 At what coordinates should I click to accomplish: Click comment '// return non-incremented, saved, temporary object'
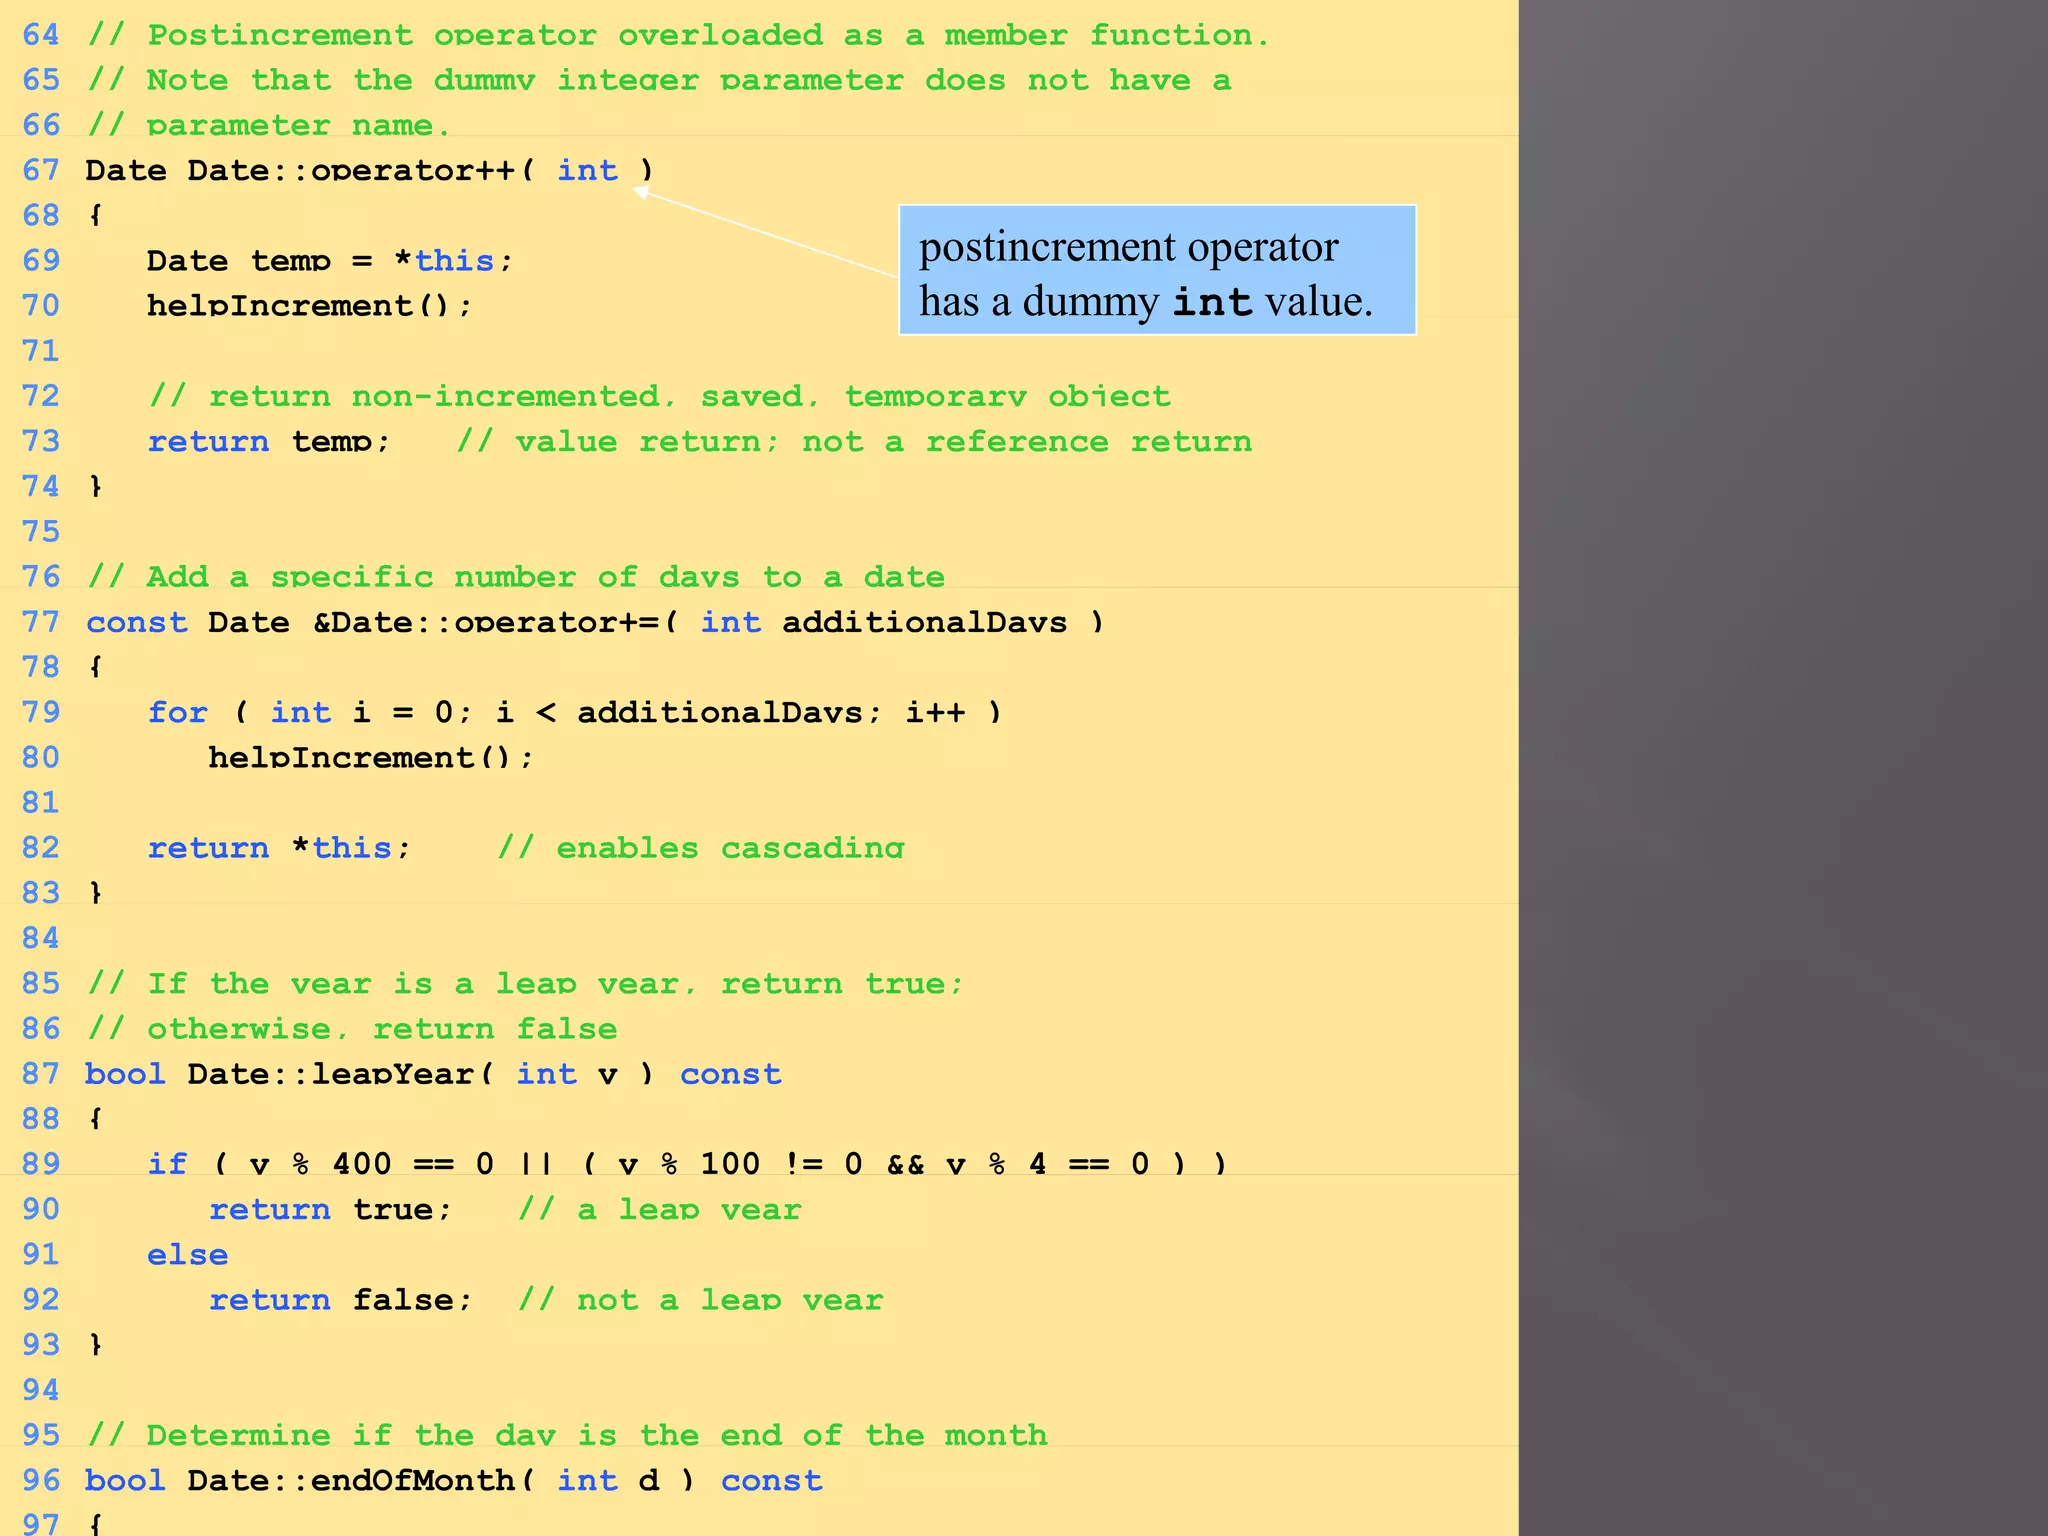(659, 396)
